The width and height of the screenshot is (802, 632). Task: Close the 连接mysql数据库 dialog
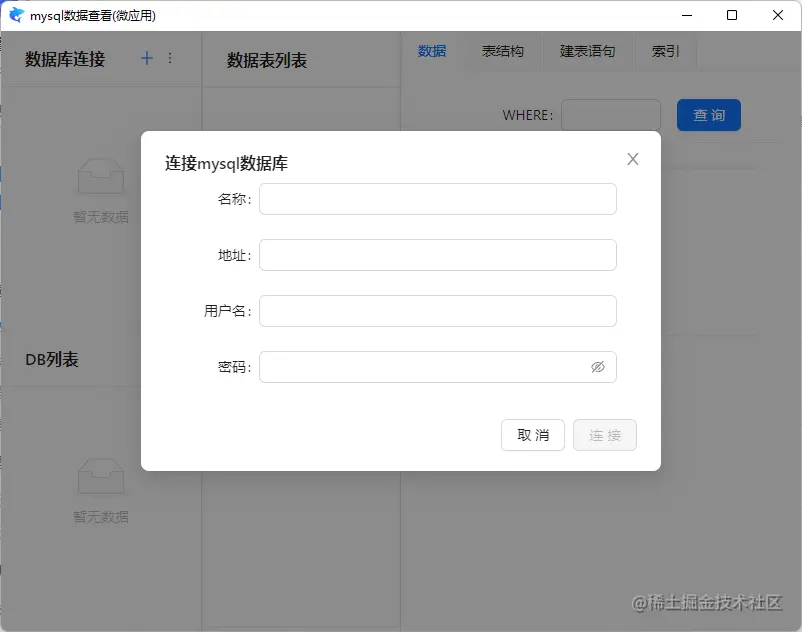pos(633,160)
